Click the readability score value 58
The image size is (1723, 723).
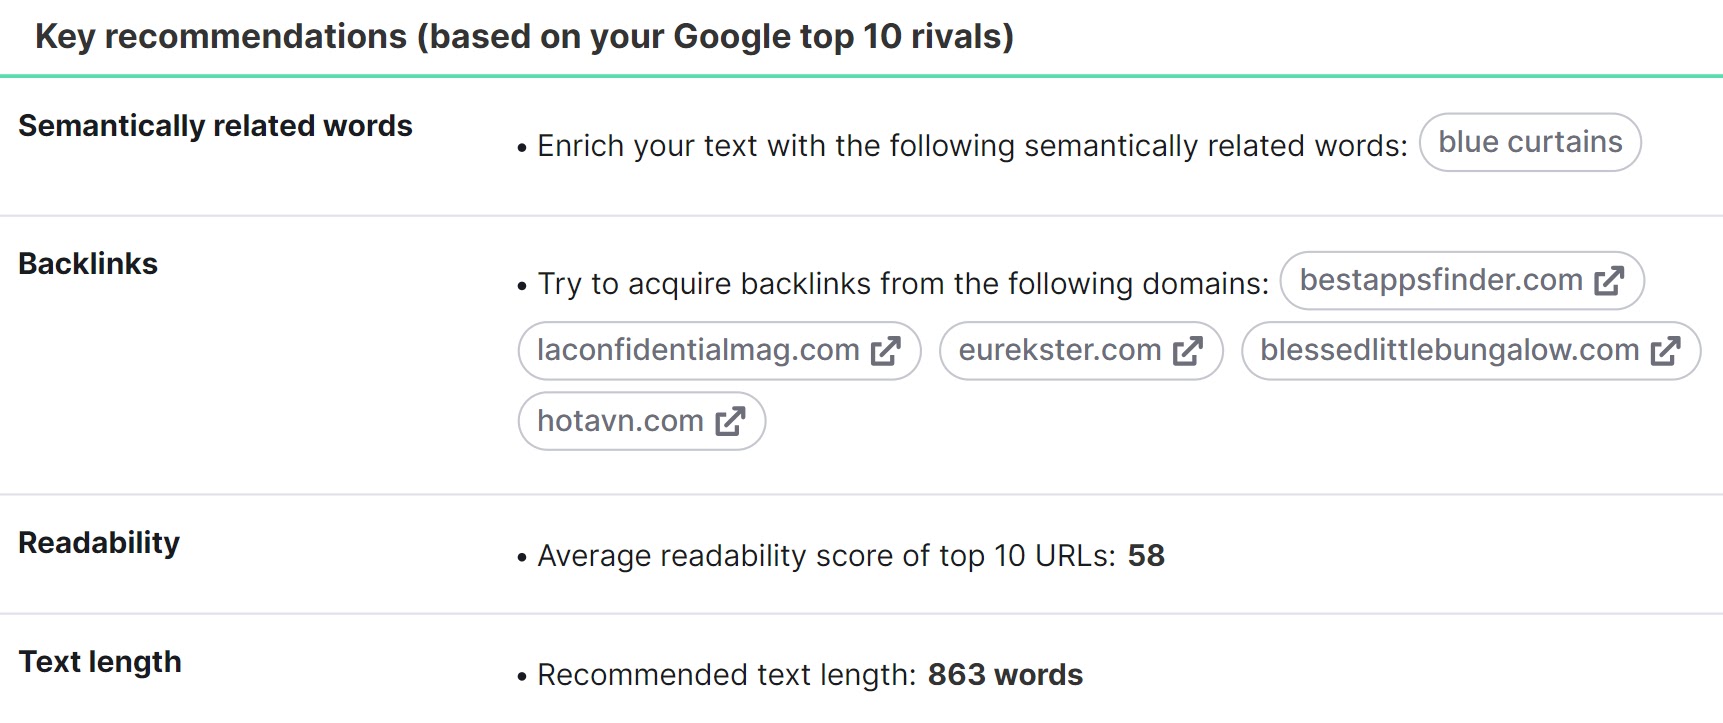[1146, 555]
